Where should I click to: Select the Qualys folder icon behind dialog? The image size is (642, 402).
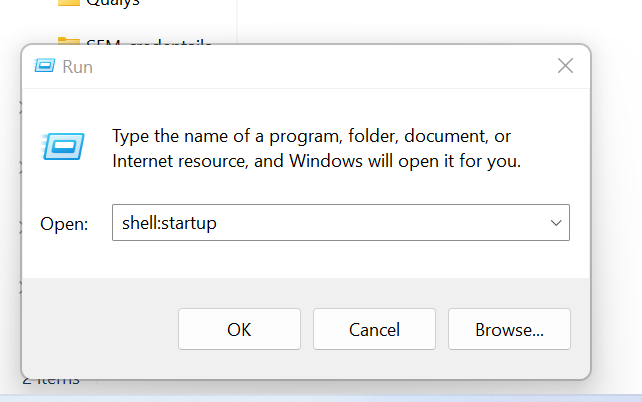(68, 4)
